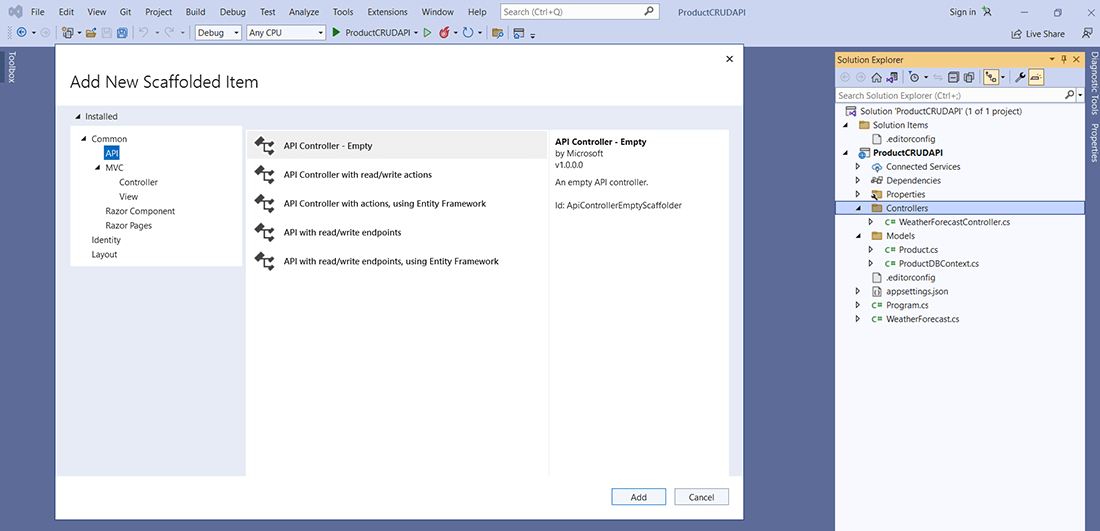Viewport: 1100px width, 531px height.
Task: Open the Analyze menu
Action: [304, 12]
